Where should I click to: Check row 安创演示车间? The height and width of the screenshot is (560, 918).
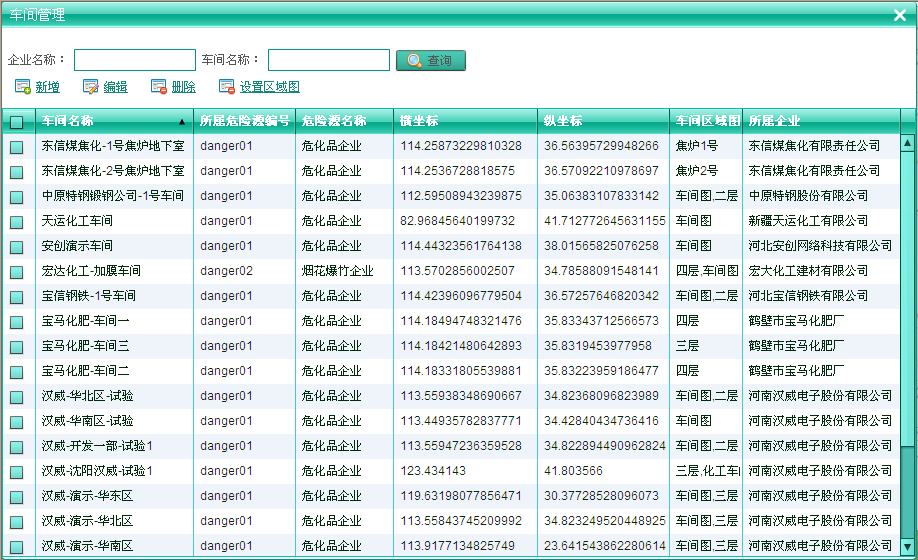click(x=16, y=247)
